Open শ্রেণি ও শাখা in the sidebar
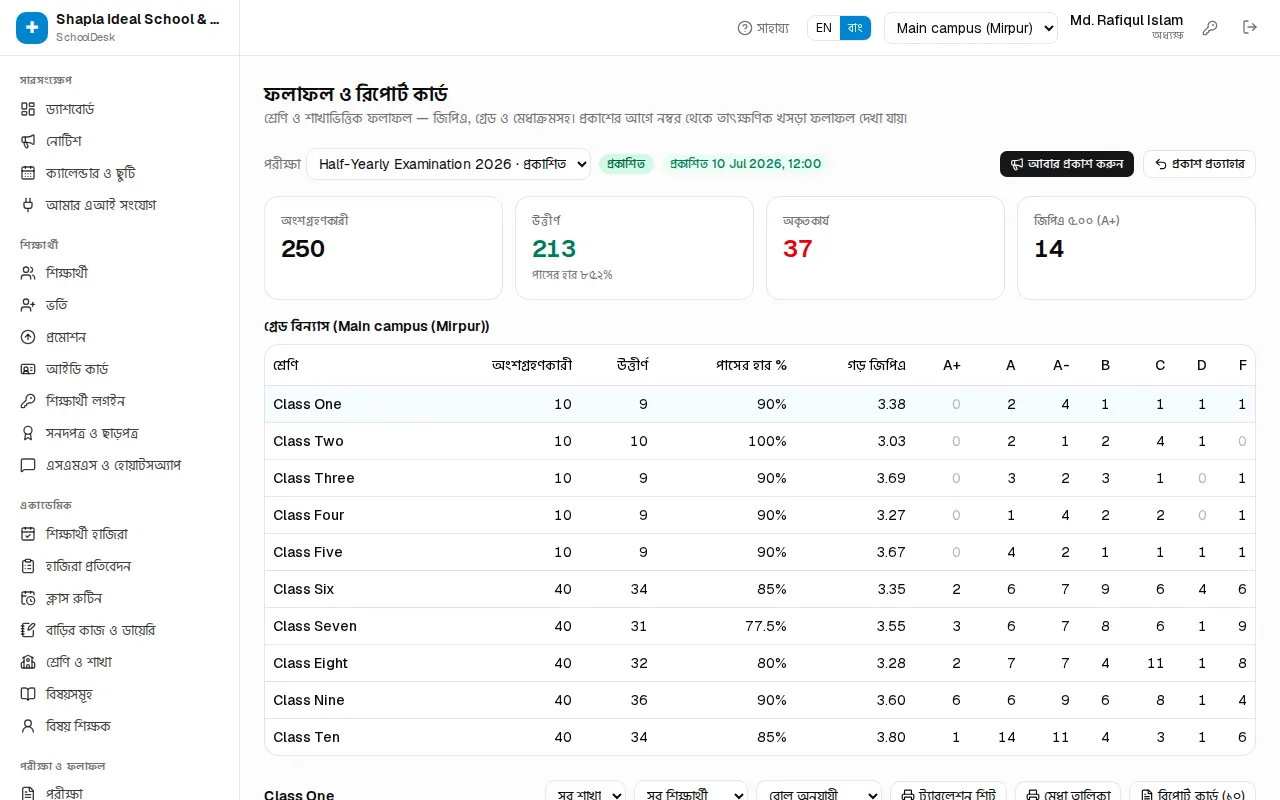The width and height of the screenshot is (1280, 800). (x=120, y=662)
